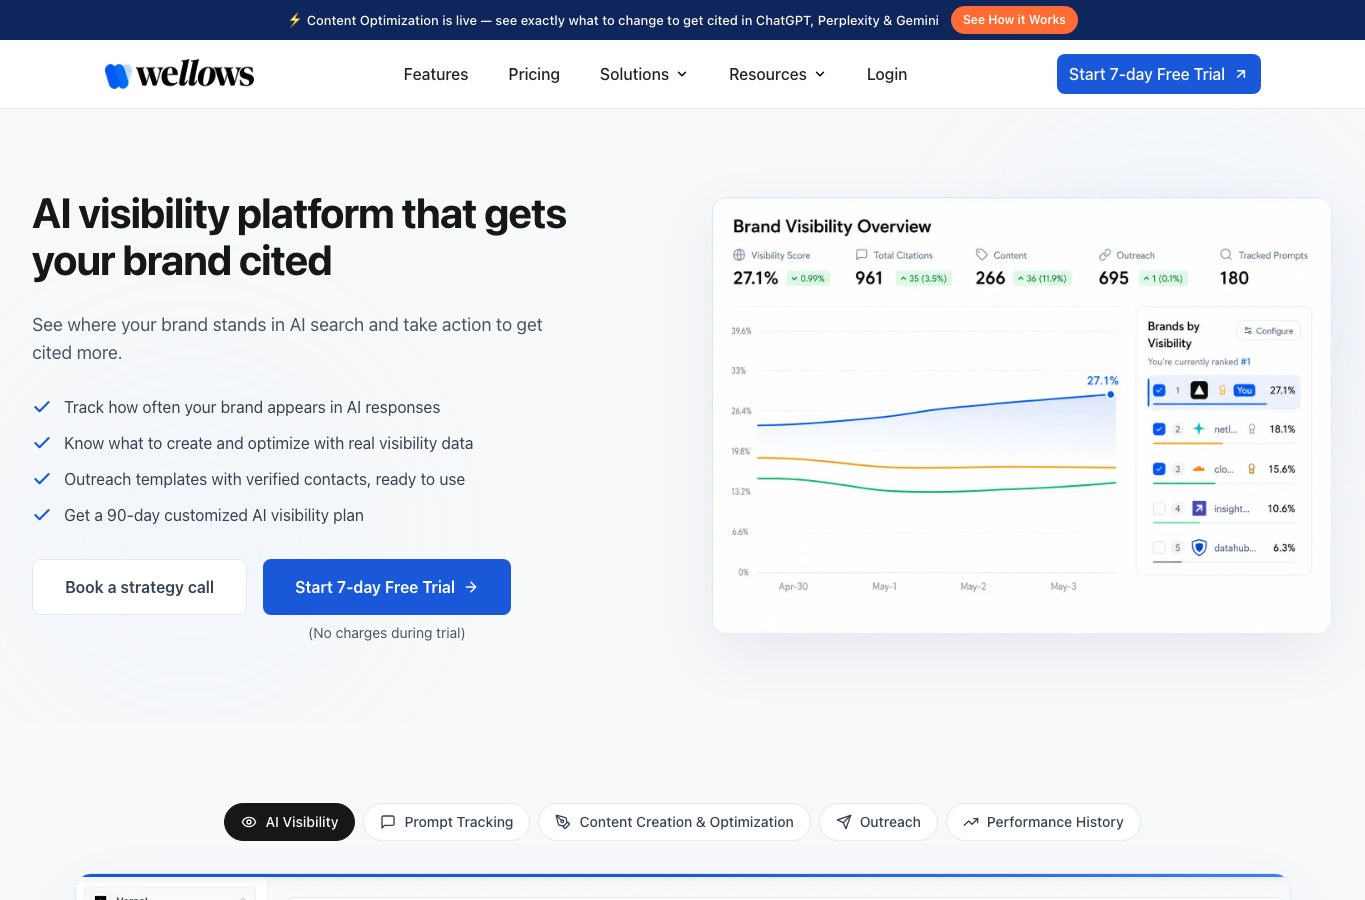Click the '1 (0.1%)' outreach change badge

click(x=1163, y=279)
